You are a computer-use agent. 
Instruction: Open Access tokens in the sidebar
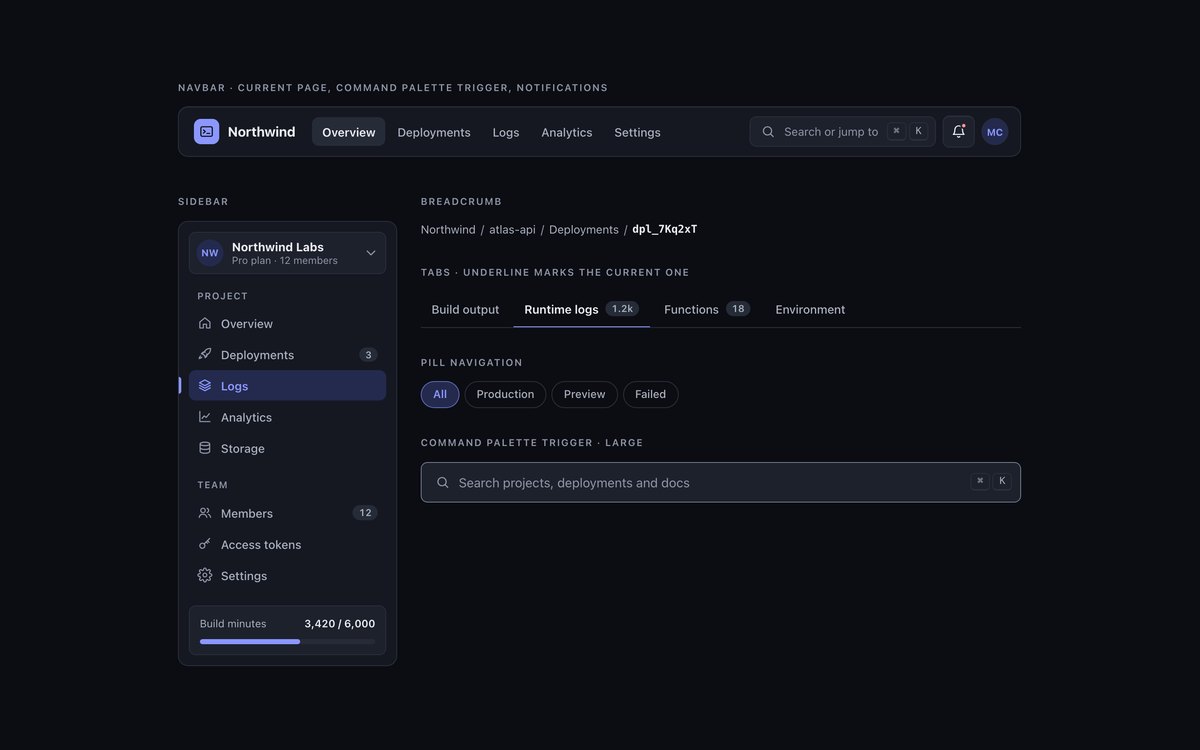[287, 544]
